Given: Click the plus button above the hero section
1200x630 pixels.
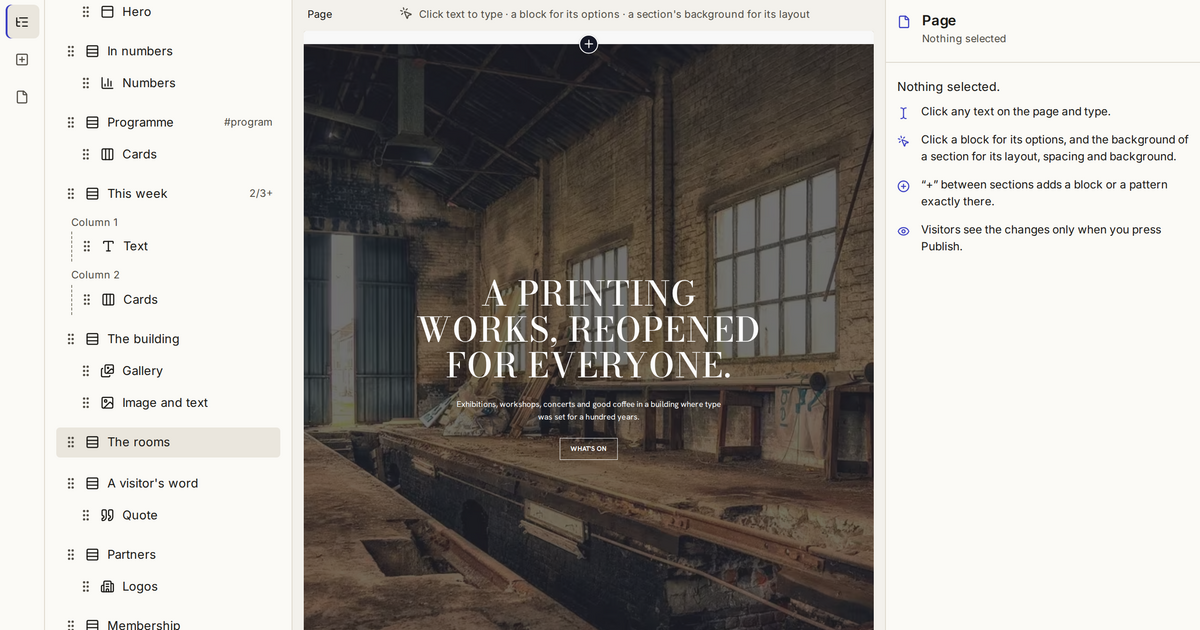Looking at the screenshot, I should tap(589, 44).
